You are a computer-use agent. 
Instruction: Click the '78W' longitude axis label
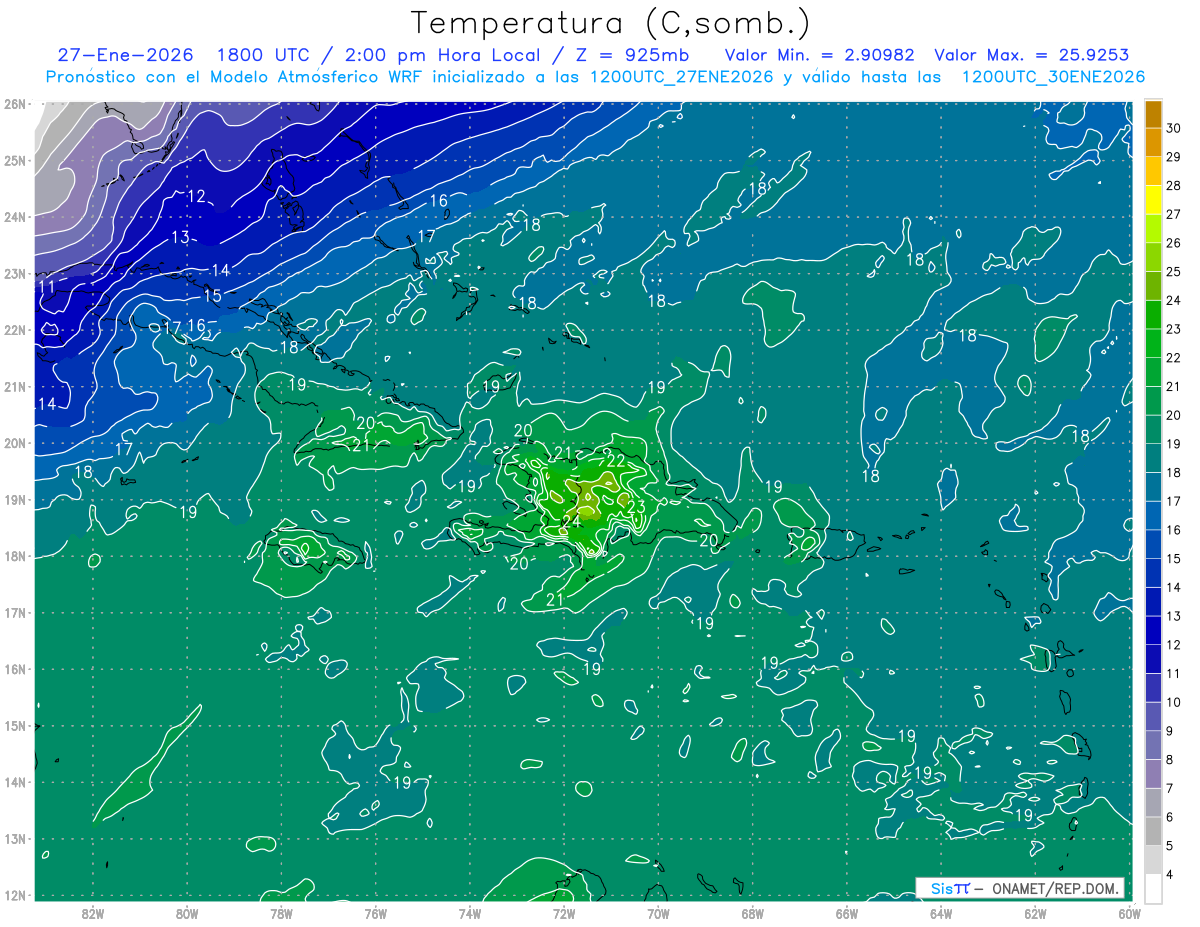(281, 914)
